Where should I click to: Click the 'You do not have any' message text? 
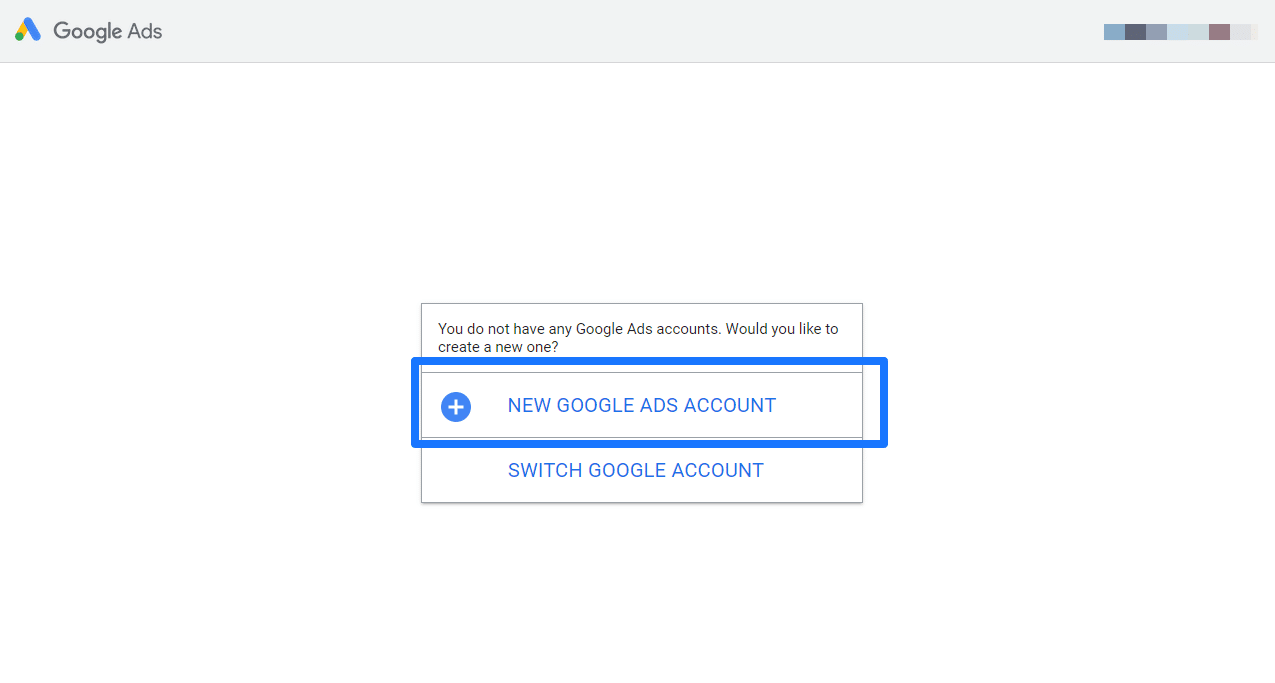tap(638, 328)
